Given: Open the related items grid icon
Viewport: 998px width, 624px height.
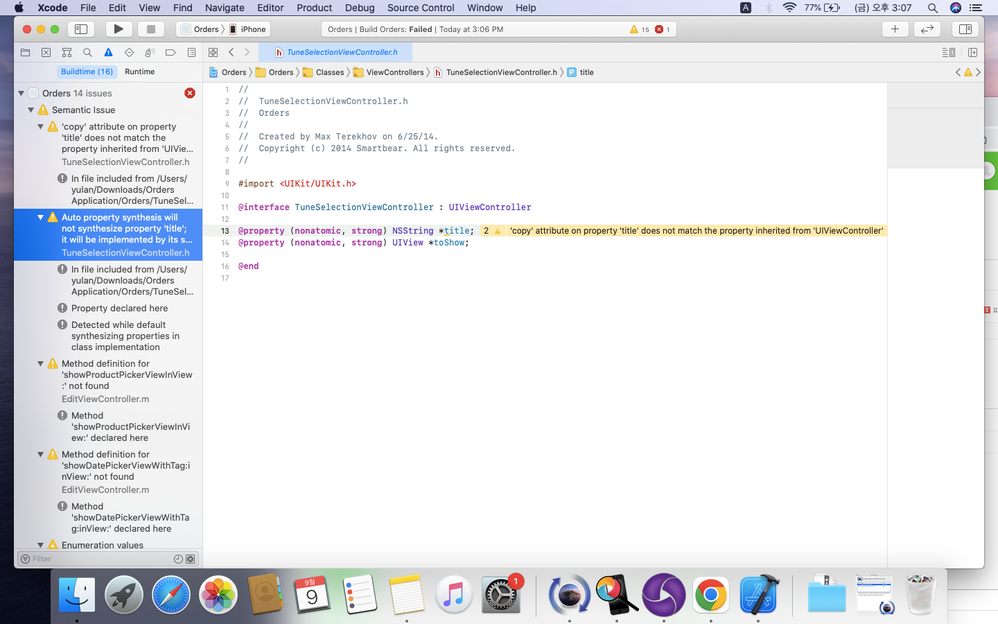Looking at the screenshot, I should click(x=213, y=52).
